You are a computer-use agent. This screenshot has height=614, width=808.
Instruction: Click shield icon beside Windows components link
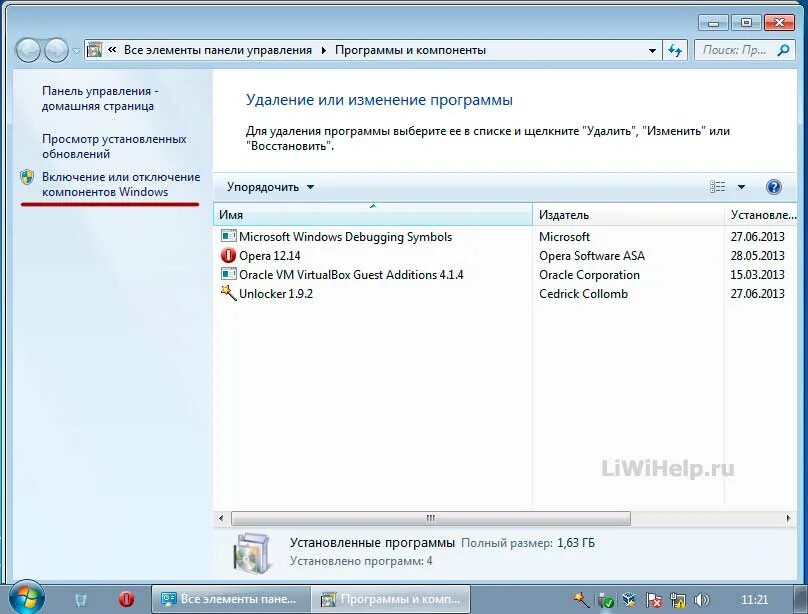[x=27, y=177]
